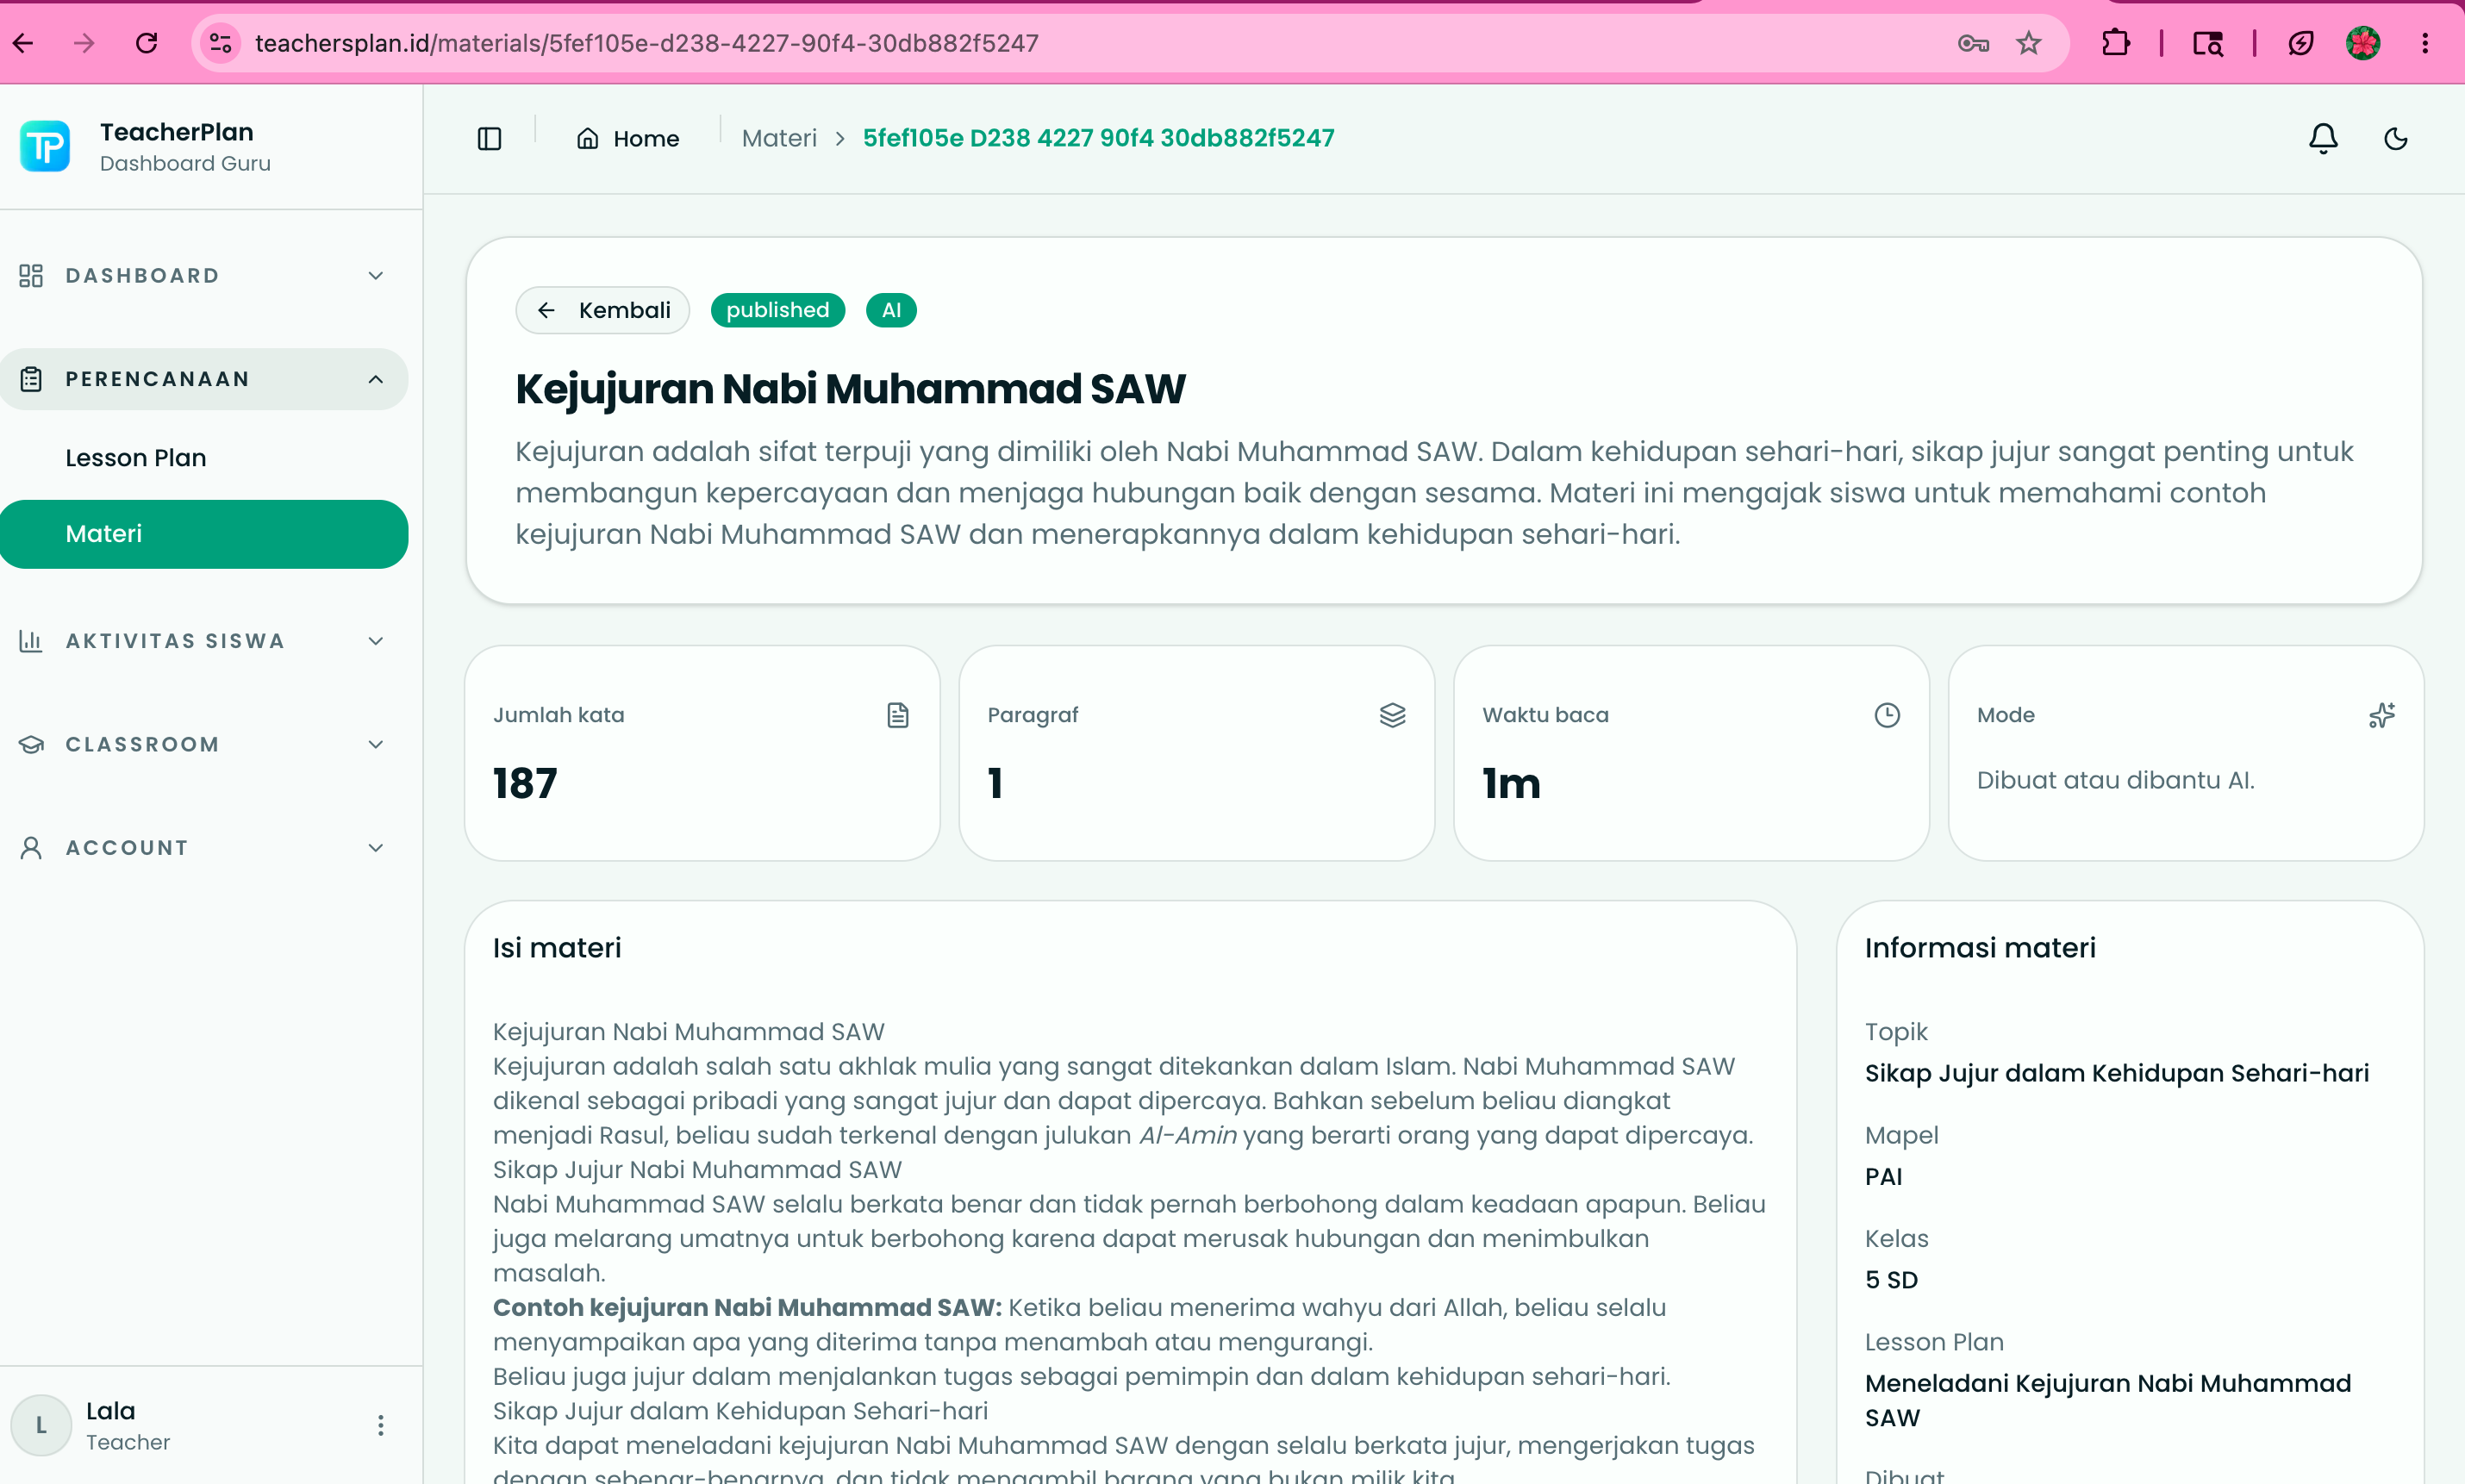Open the browser extensions puzzle icon
The height and width of the screenshot is (1484, 2465).
[2116, 43]
